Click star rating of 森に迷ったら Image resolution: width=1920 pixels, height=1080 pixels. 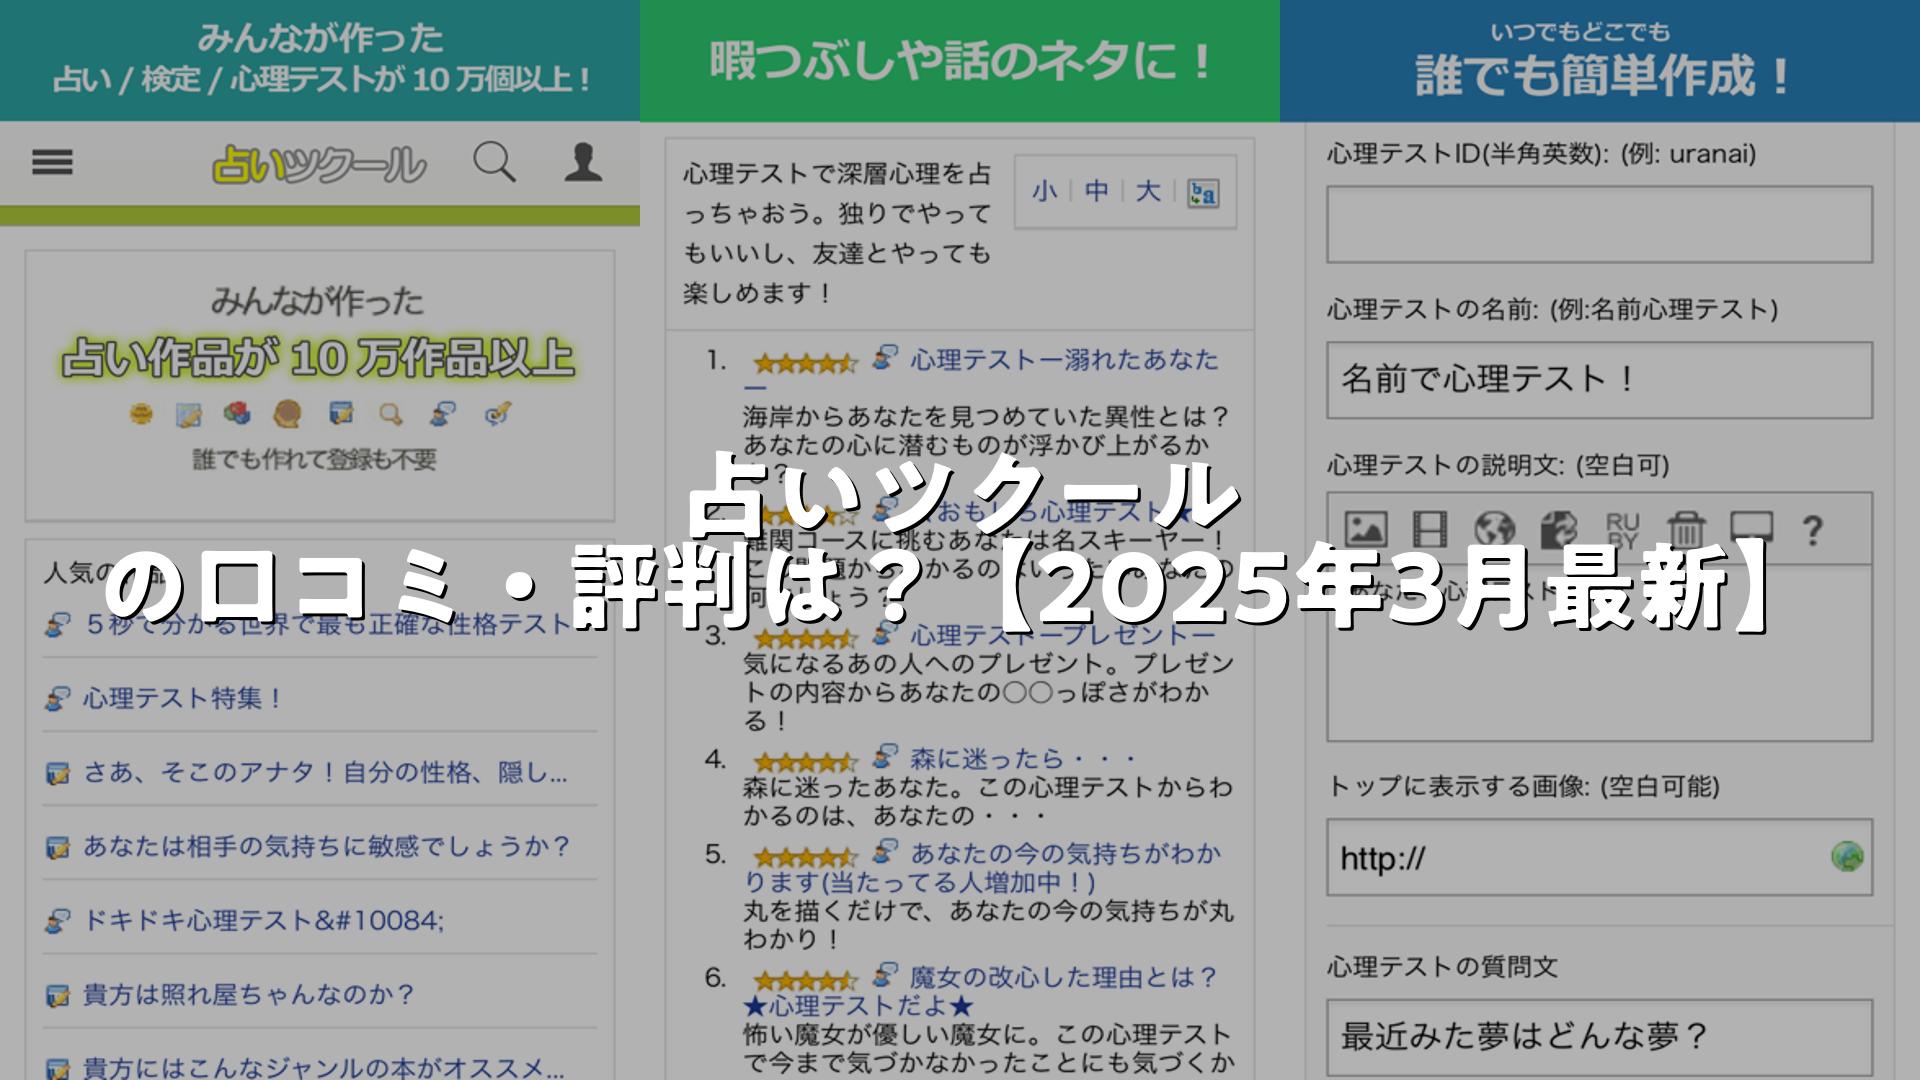click(805, 762)
